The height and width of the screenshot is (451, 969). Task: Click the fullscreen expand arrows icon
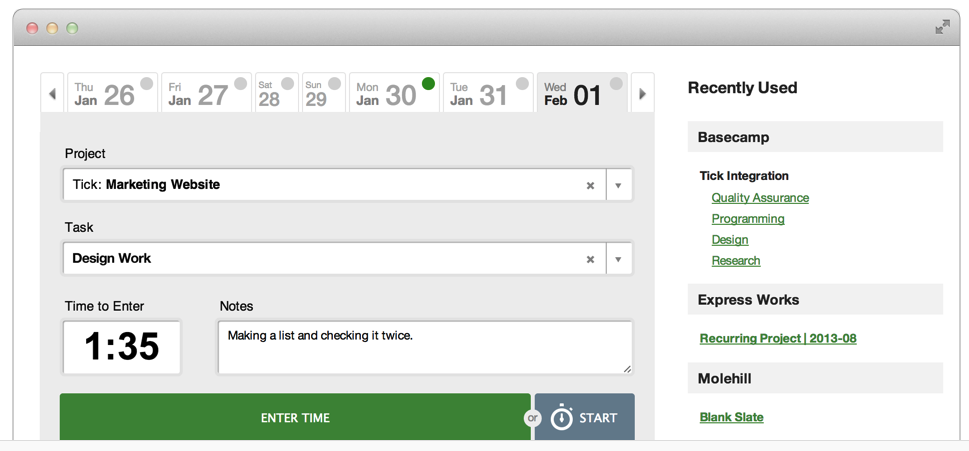[942, 27]
